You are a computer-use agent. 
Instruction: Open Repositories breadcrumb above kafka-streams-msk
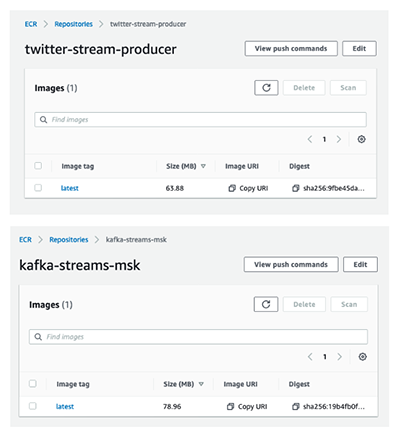(69, 240)
